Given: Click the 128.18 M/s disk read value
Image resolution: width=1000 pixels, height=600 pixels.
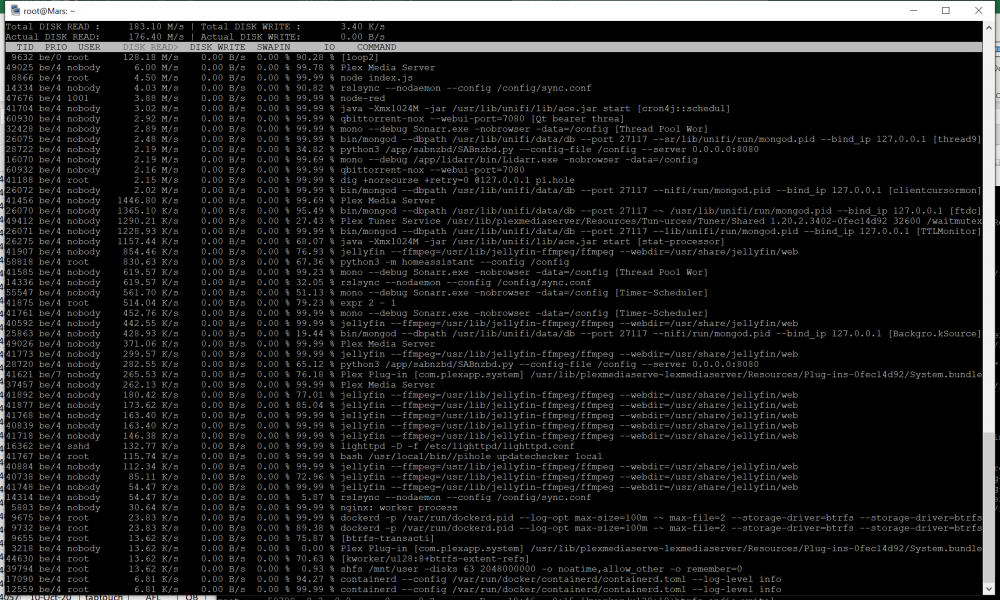Looking at the screenshot, I should (x=151, y=57).
